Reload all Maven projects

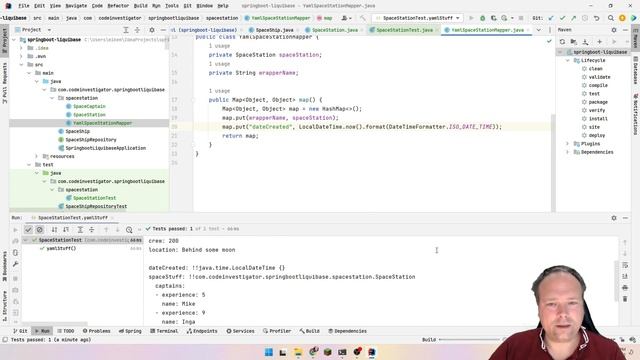pos(562,42)
